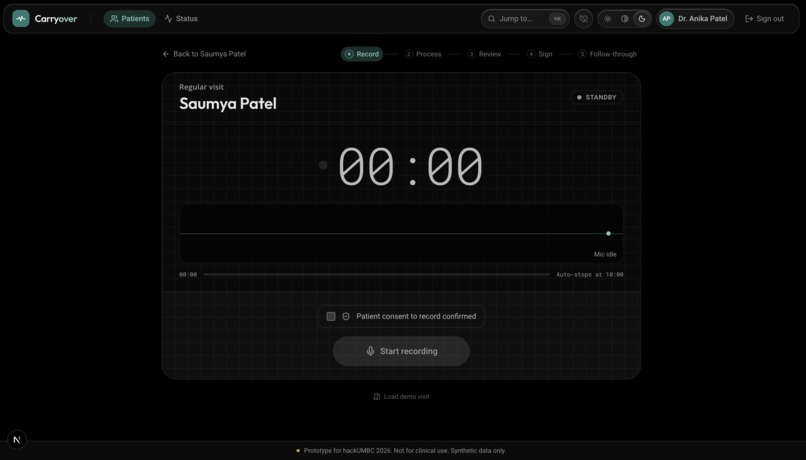Click the 'Mic idle' label
The height and width of the screenshot is (460, 806).
click(605, 254)
